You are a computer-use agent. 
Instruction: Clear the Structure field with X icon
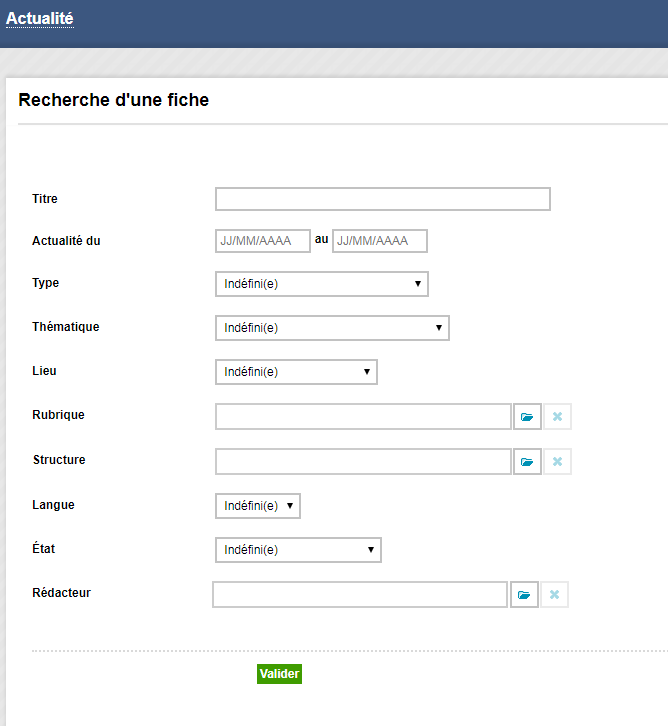(x=557, y=462)
